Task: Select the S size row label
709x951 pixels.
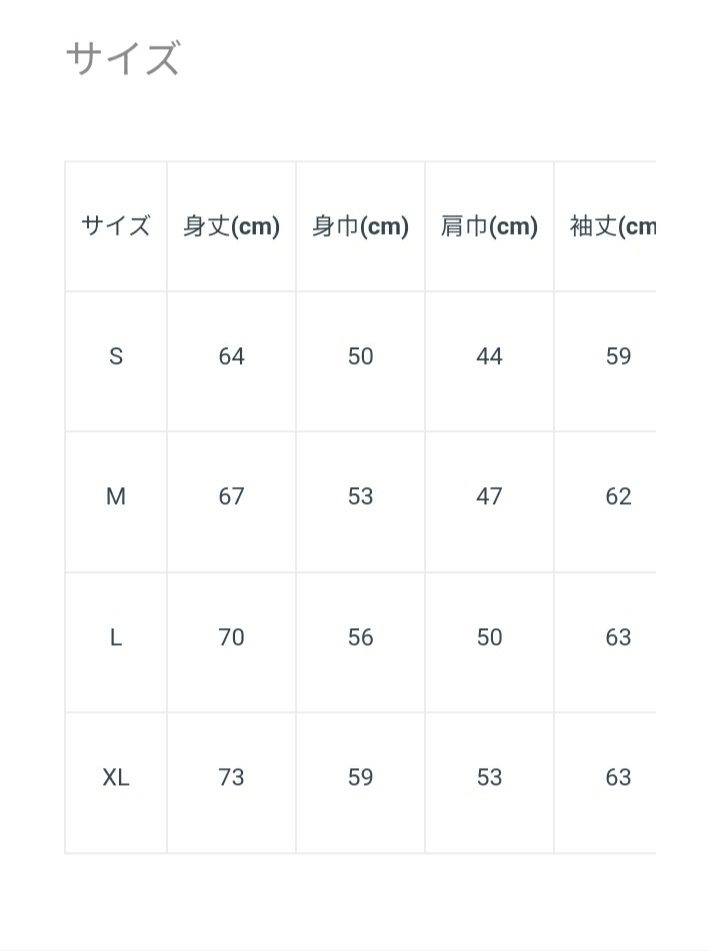Action: click(x=116, y=357)
